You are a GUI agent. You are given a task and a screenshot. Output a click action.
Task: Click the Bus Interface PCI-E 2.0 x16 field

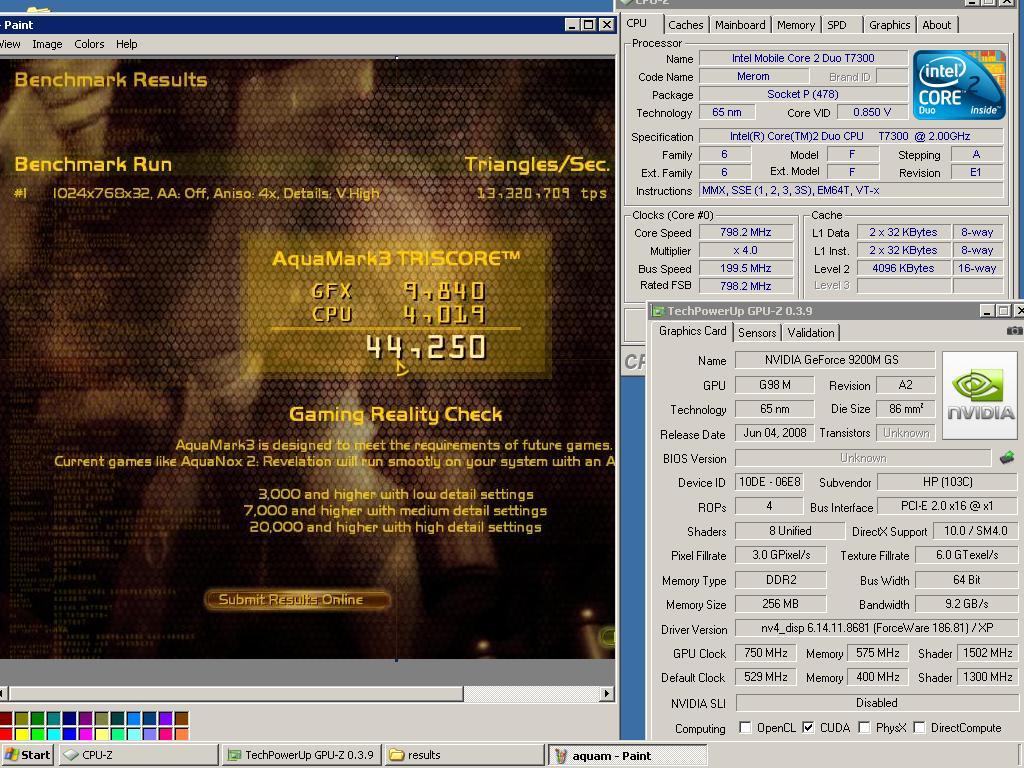[x=947, y=507]
